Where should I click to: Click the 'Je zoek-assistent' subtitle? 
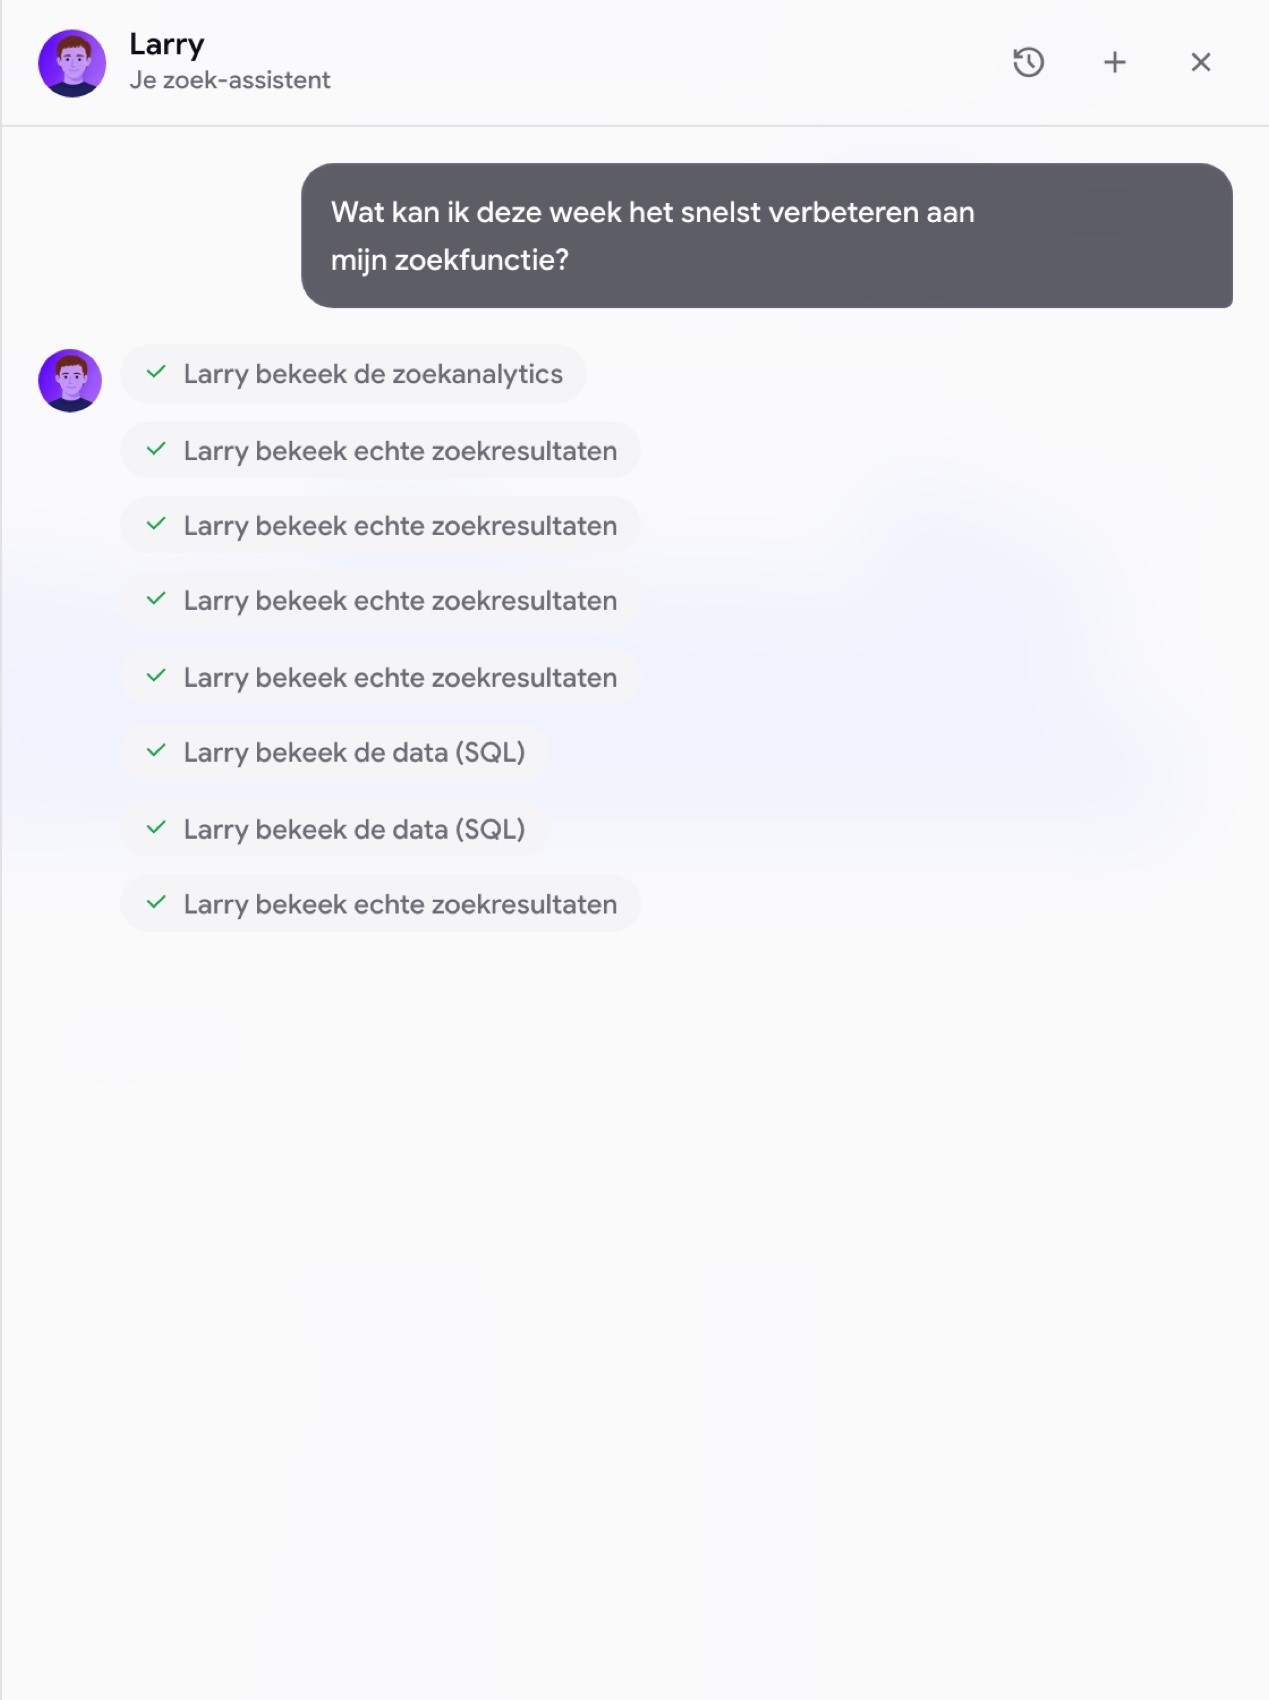[229, 80]
